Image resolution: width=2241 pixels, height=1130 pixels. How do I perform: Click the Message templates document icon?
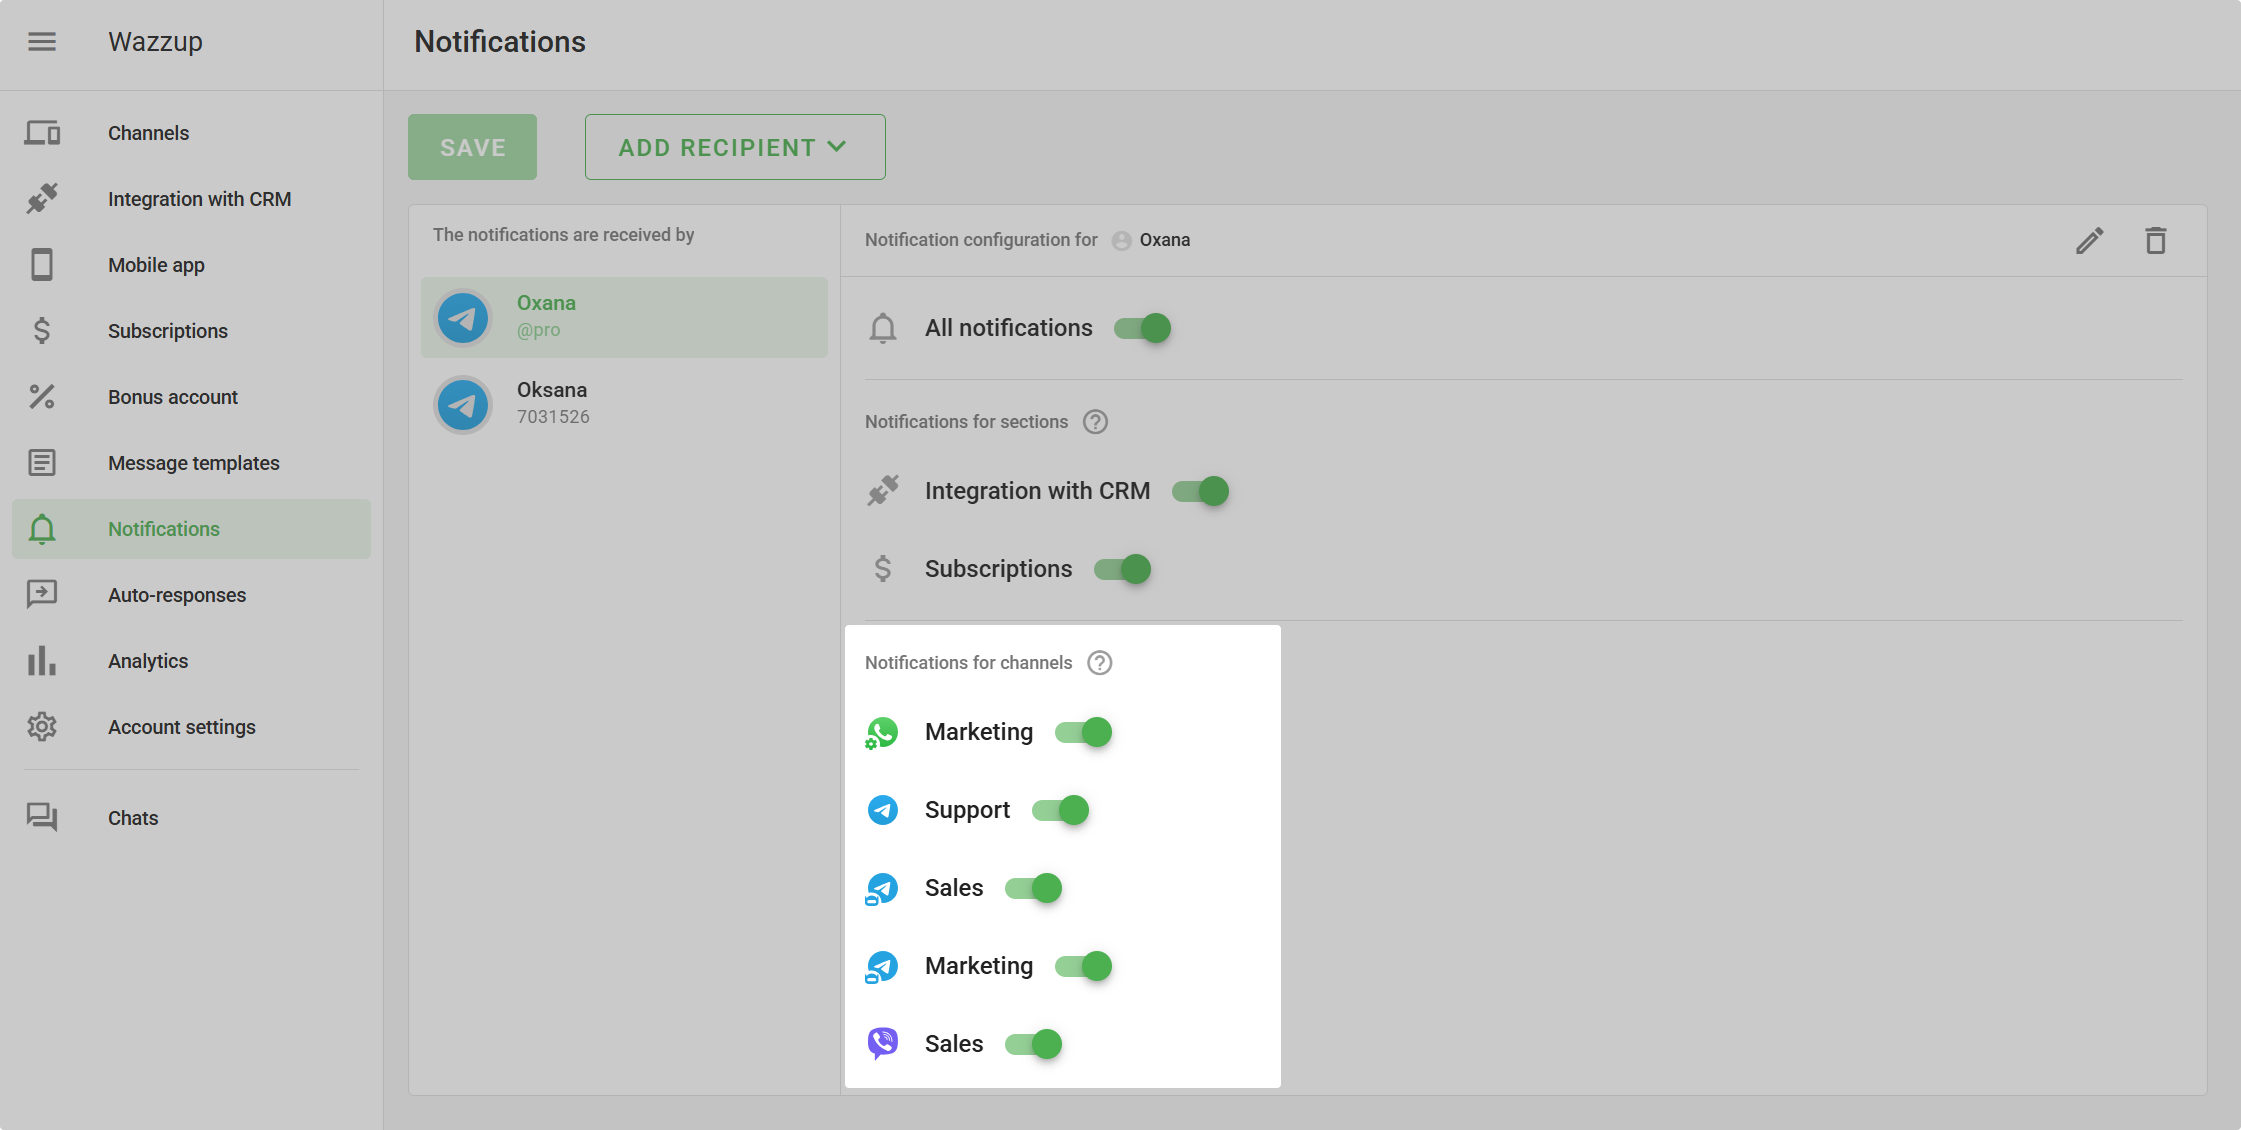[42, 463]
